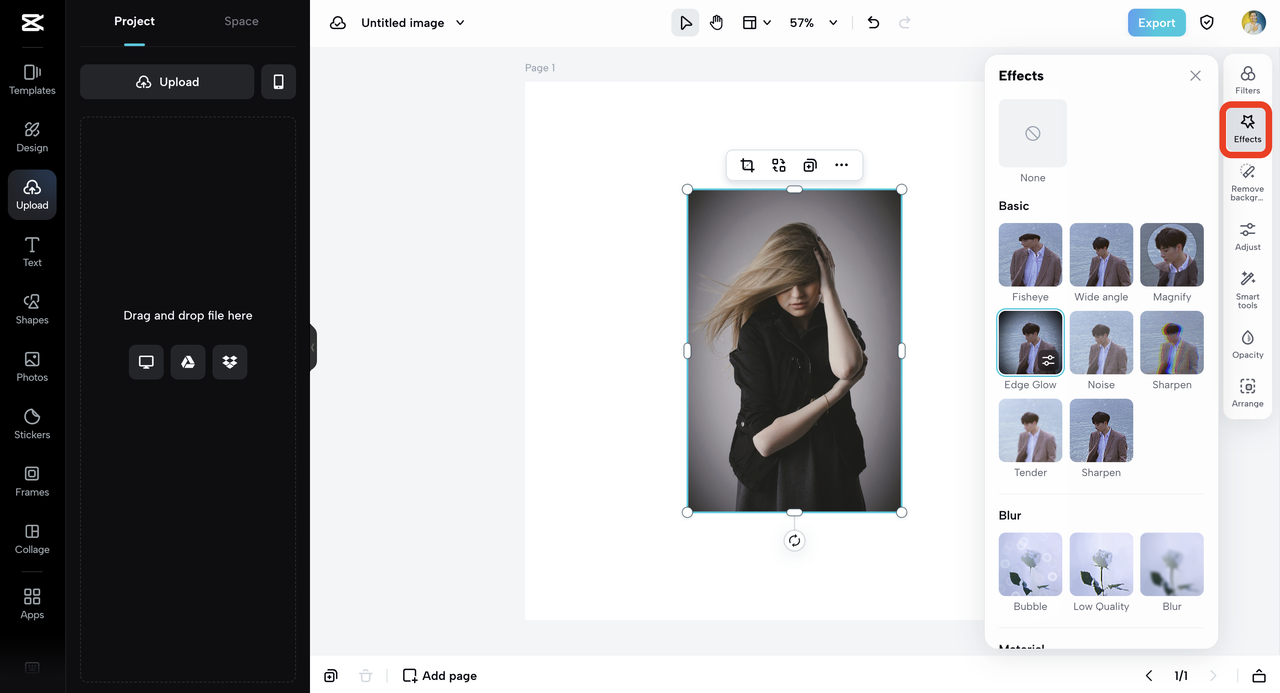Open the Photos panel
1280x693 pixels.
click(32, 367)
